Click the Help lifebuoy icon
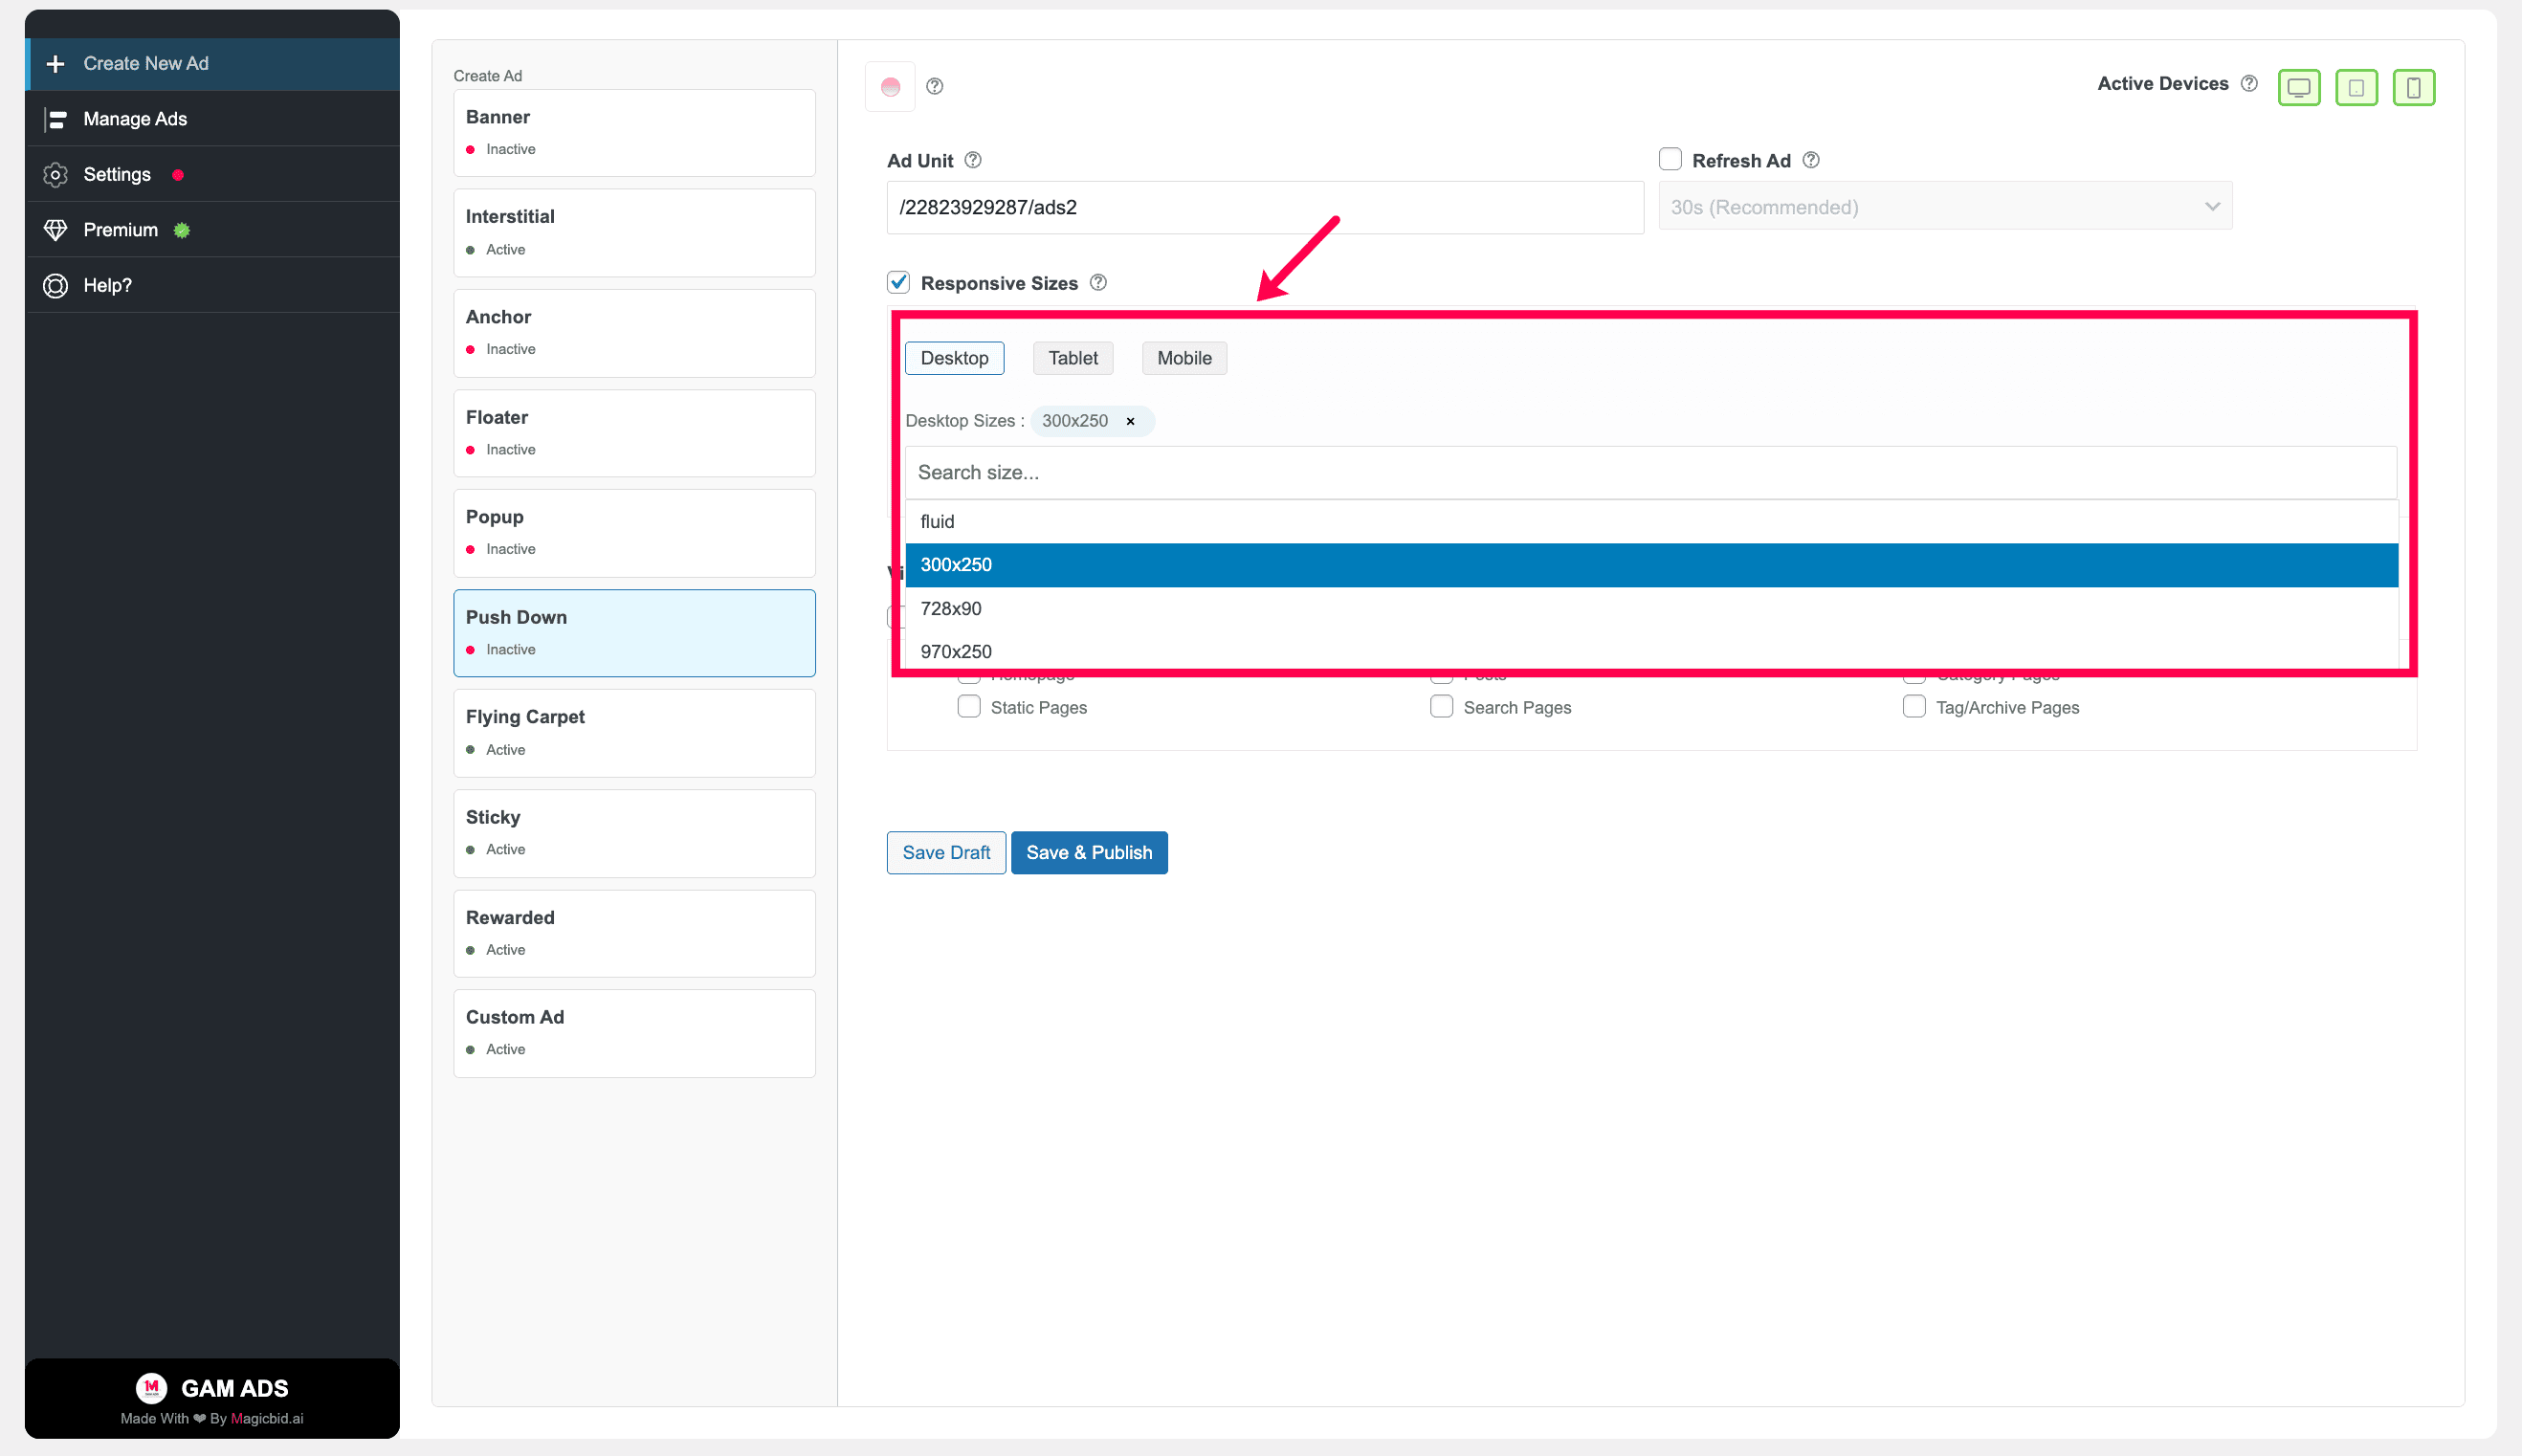 56,286
